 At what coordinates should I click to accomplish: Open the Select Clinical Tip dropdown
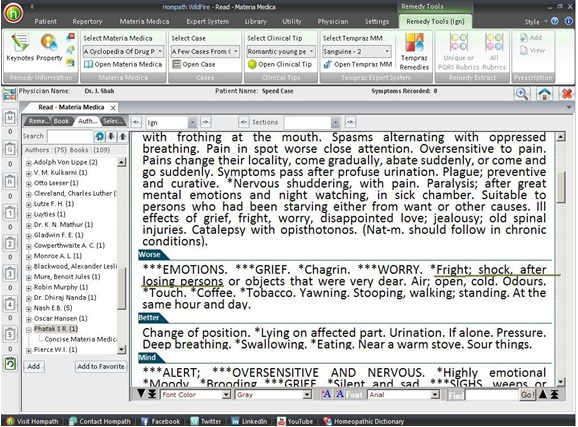pyautogui.click(x=281, y=51)
